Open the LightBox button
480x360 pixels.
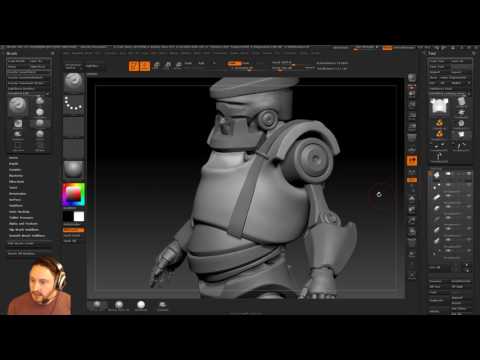(93, 66)
